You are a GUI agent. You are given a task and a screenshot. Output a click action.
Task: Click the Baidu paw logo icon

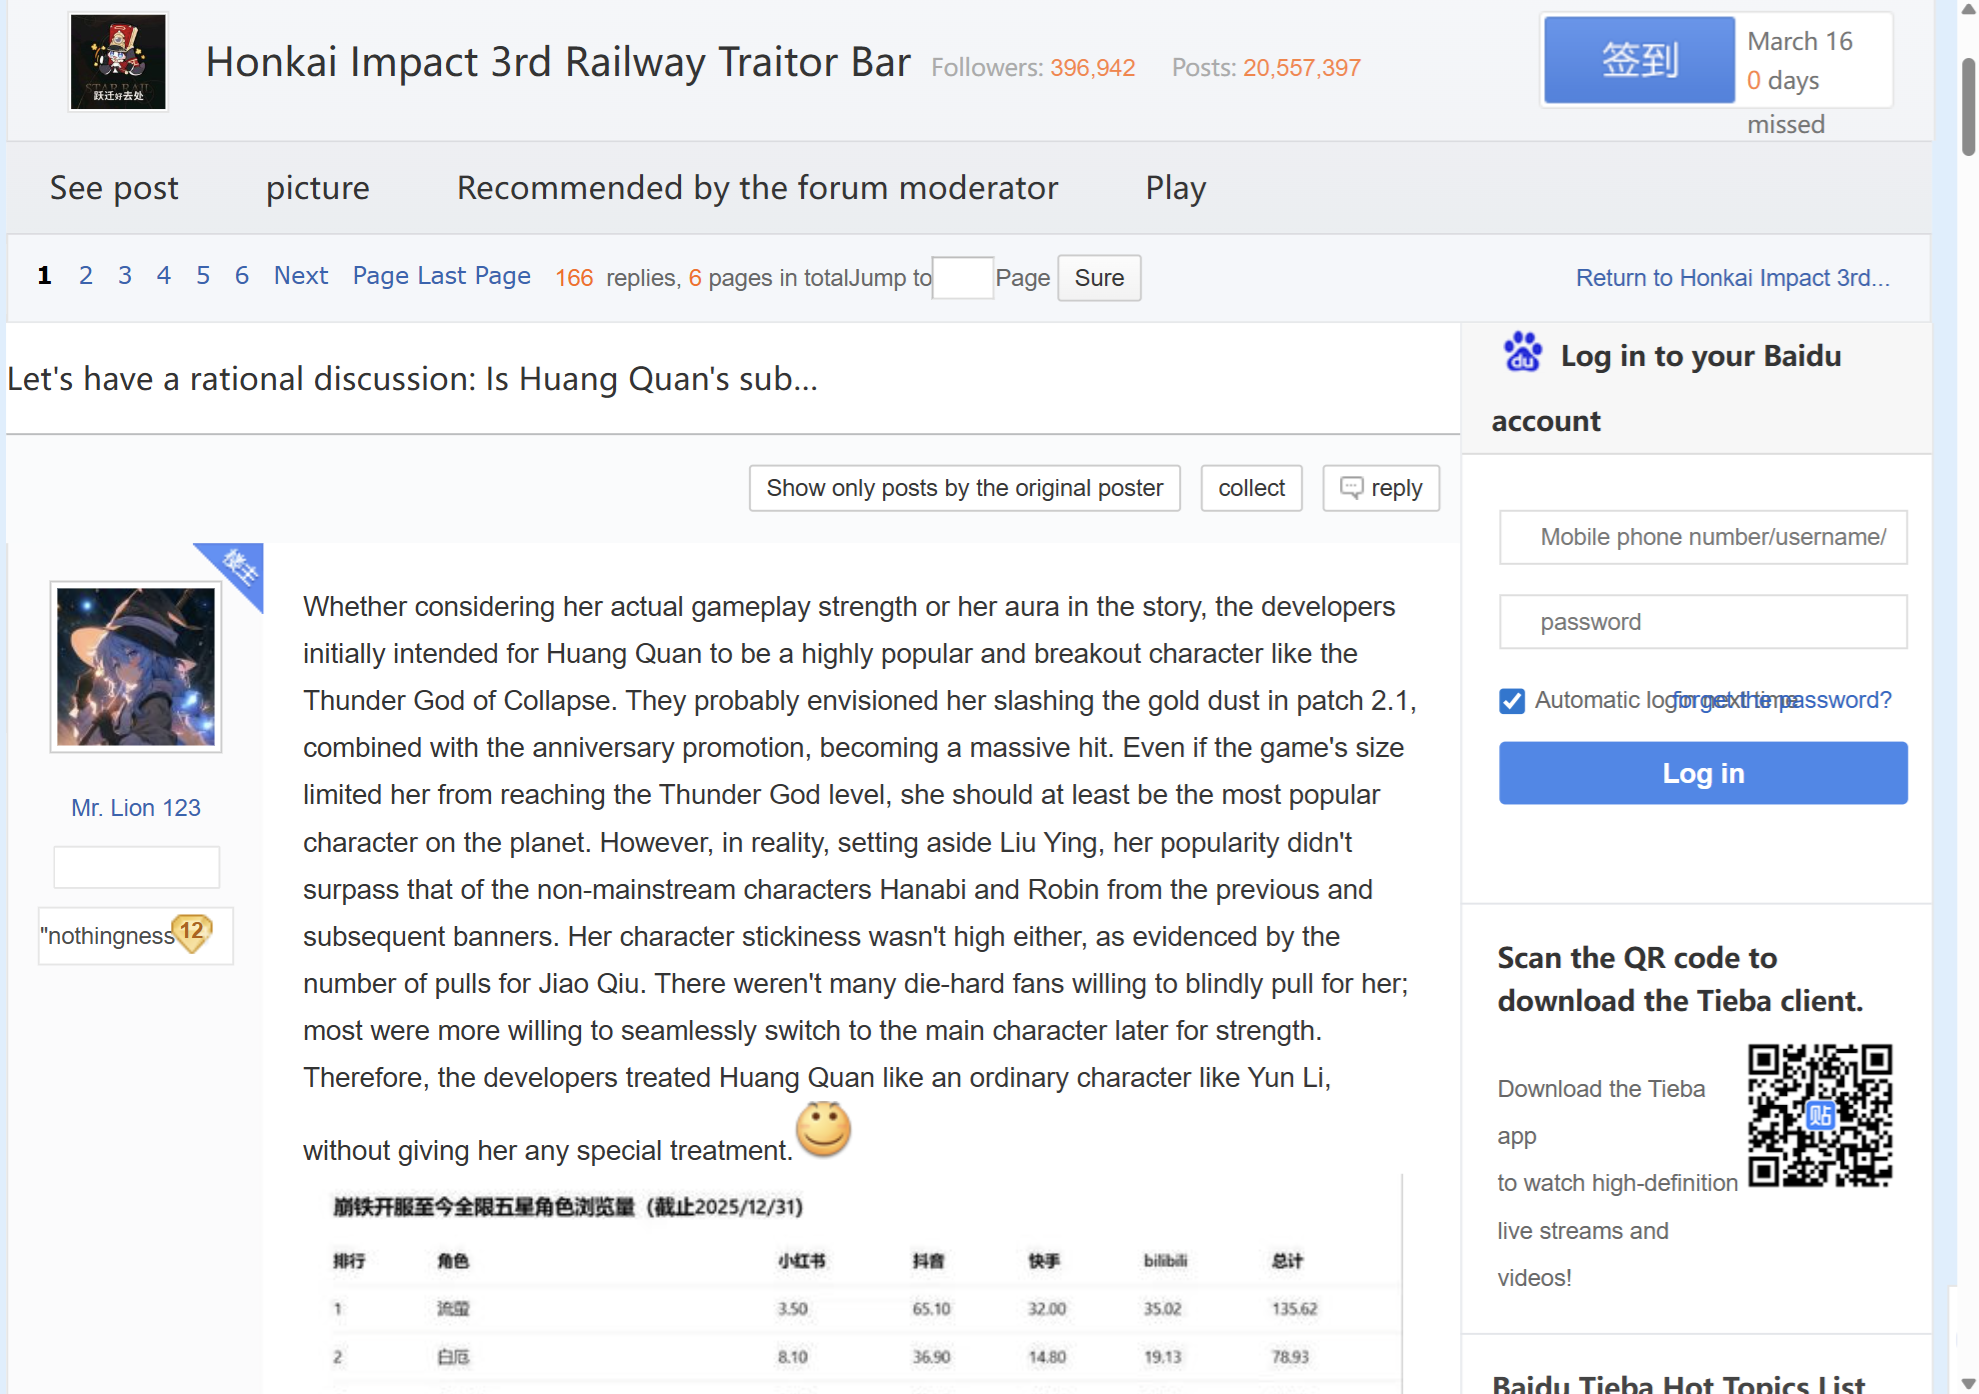(x=1522, y=353)
